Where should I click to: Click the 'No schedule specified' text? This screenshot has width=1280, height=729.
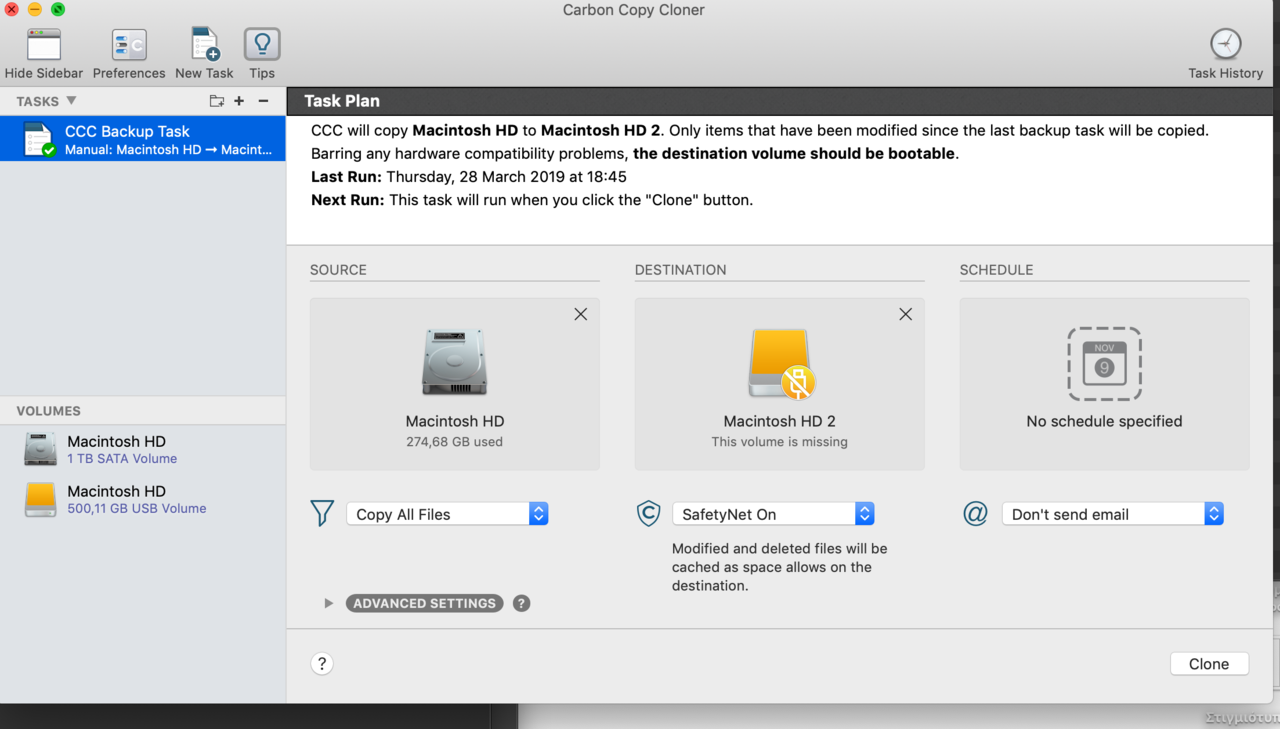(x=1104, y=421)
